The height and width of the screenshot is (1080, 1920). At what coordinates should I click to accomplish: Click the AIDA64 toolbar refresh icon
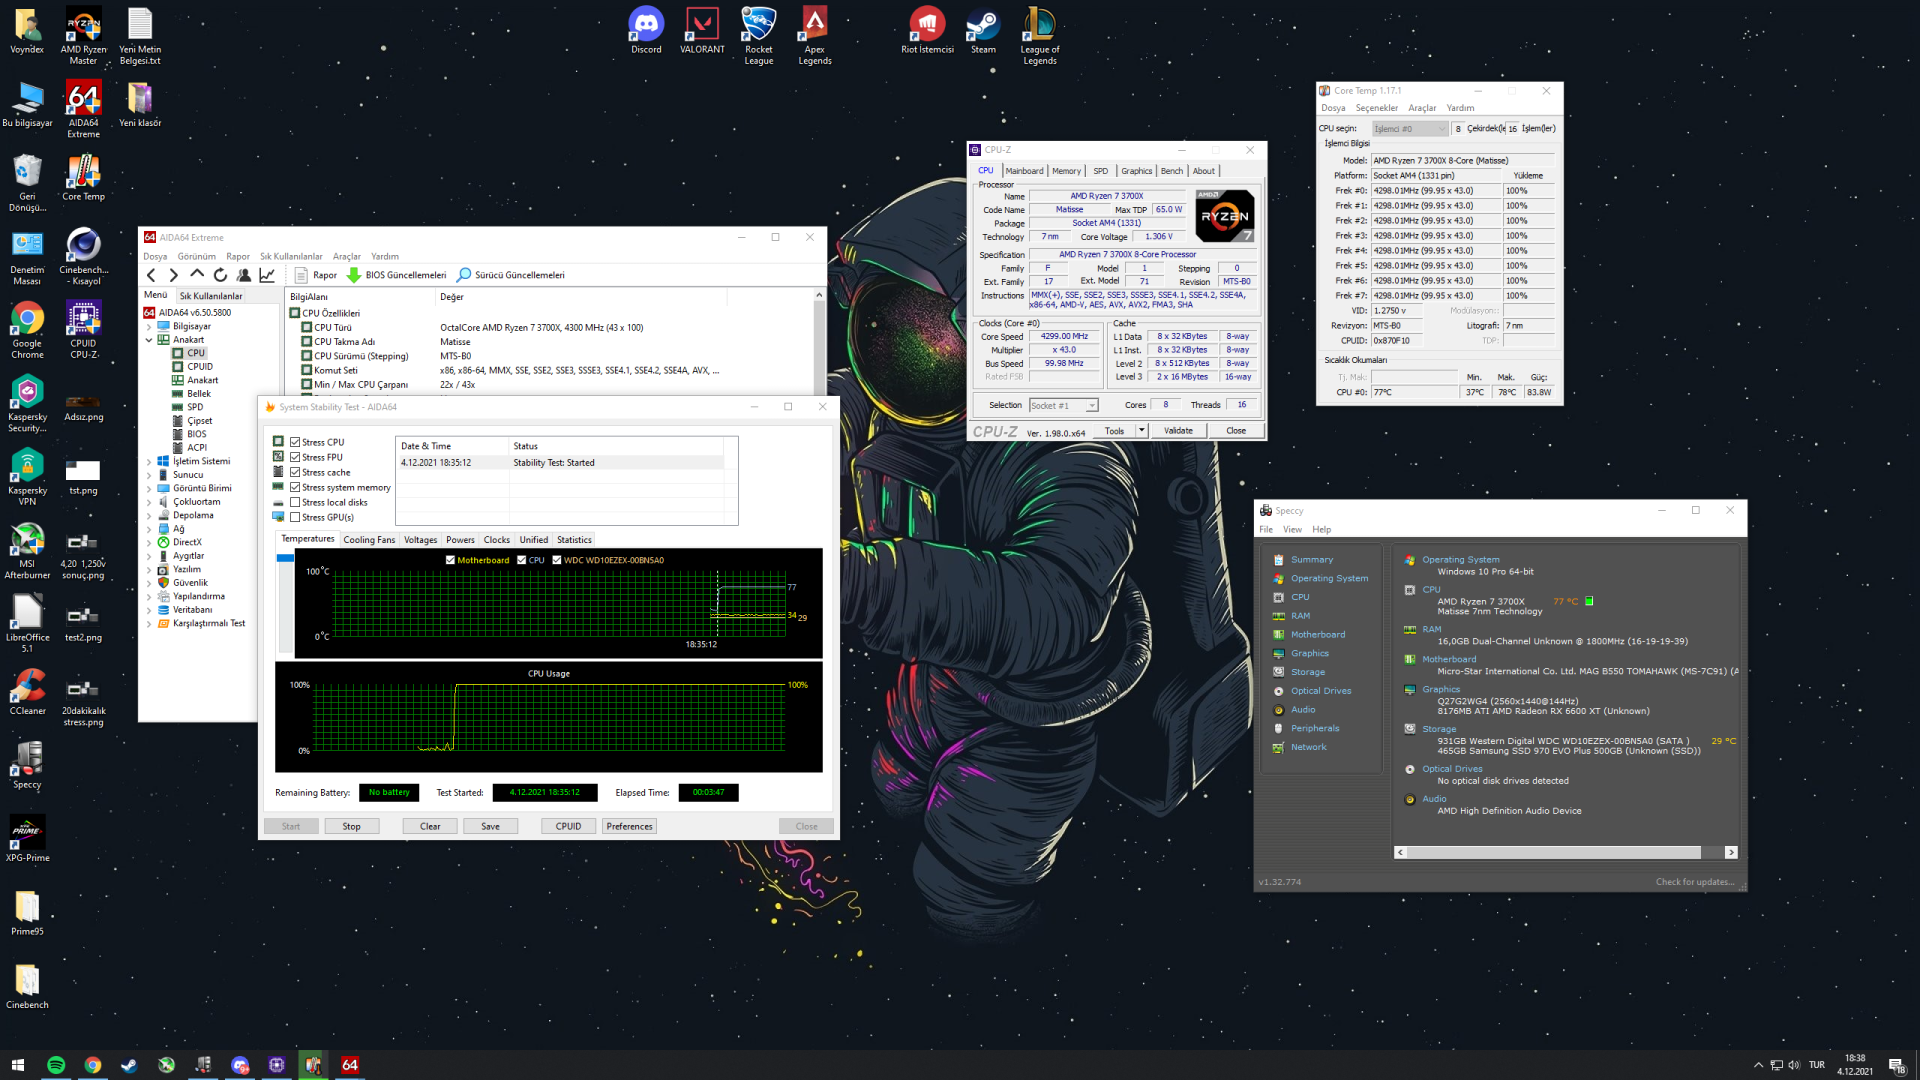(x=220, y=275)
